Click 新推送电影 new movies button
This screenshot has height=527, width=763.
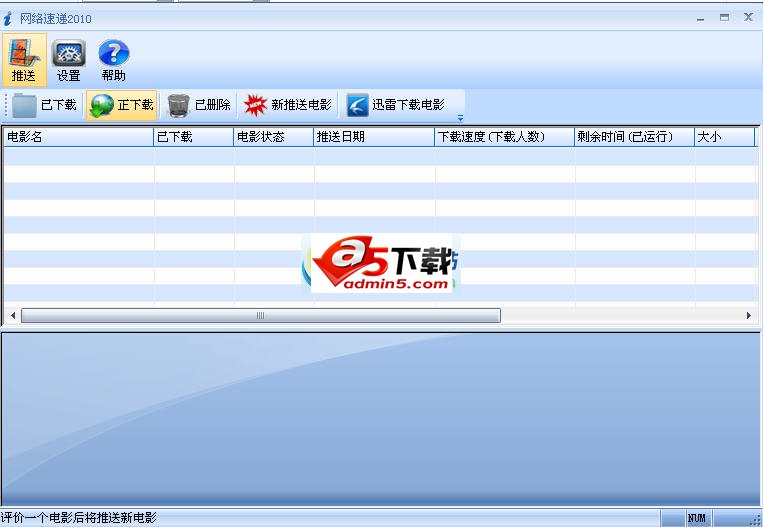tap(288, 105)
